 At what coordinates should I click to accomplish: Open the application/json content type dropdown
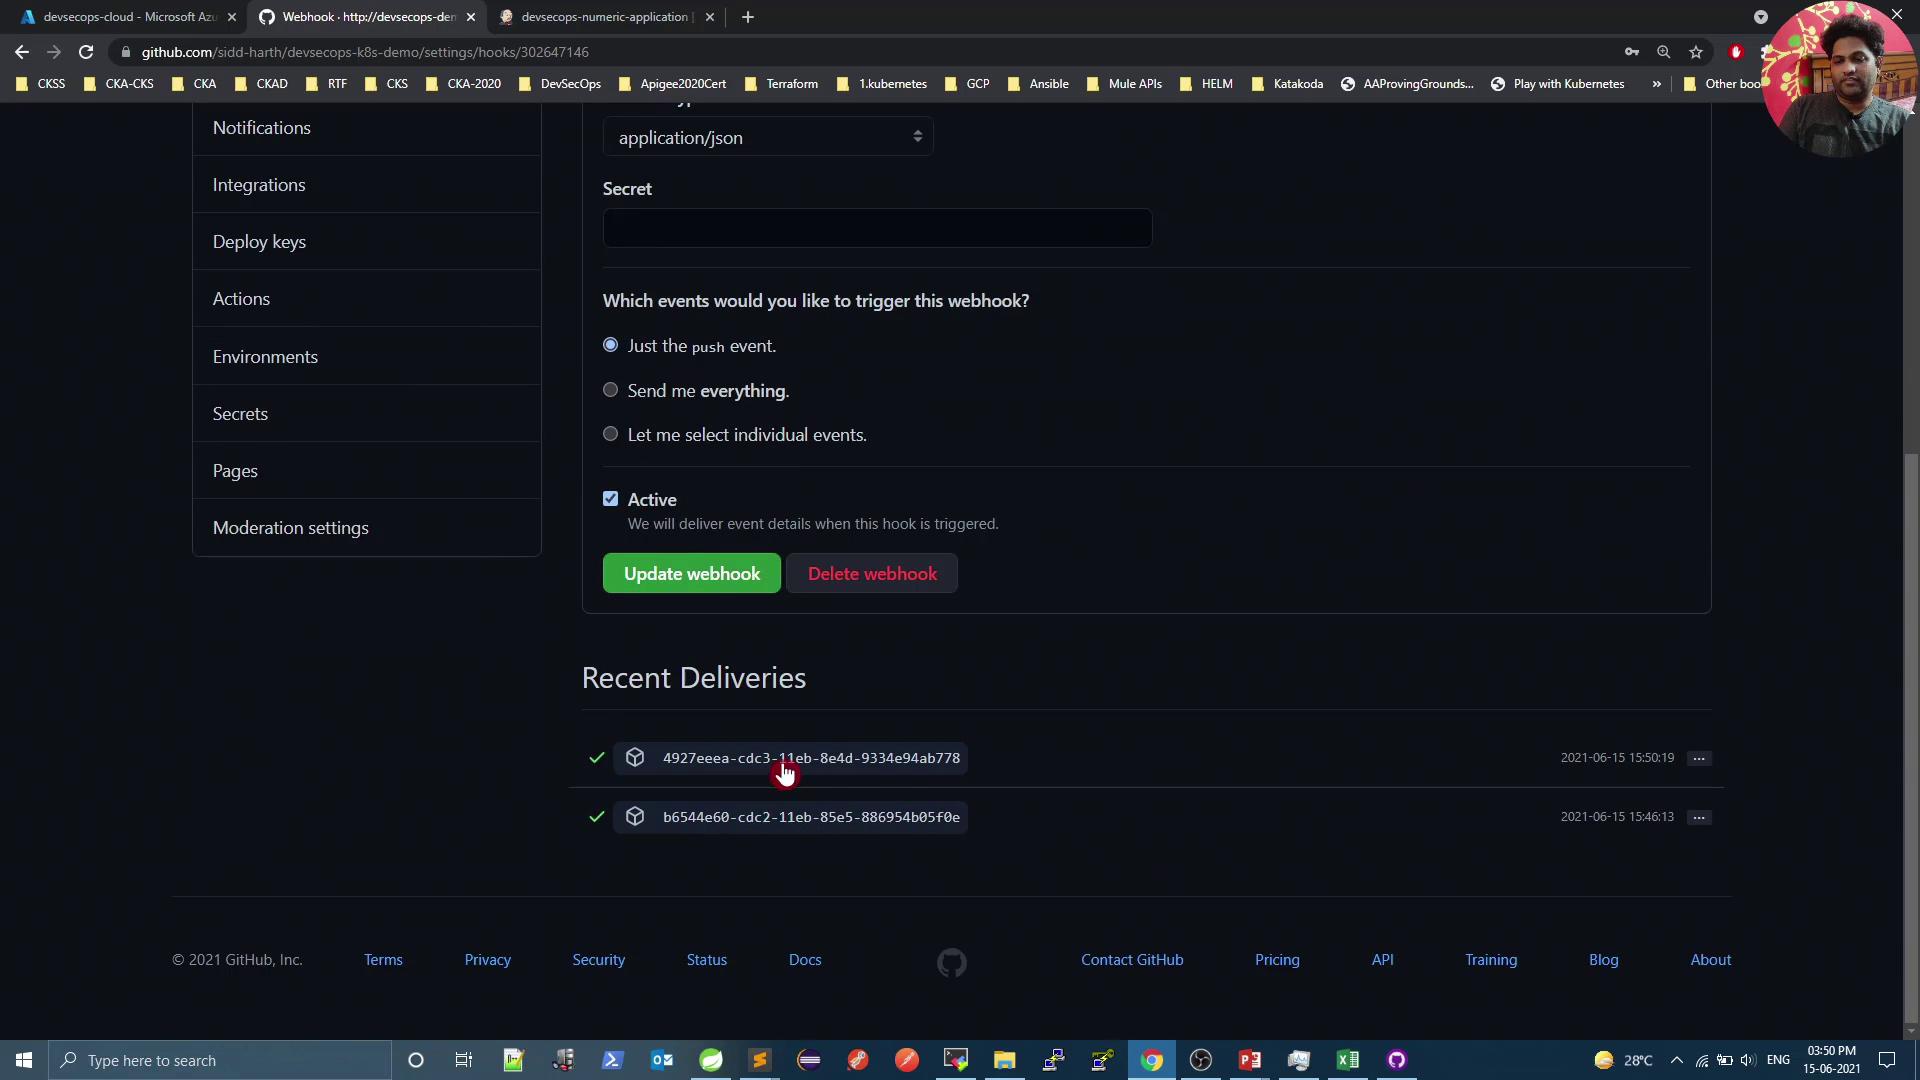[x=767, y=137]
